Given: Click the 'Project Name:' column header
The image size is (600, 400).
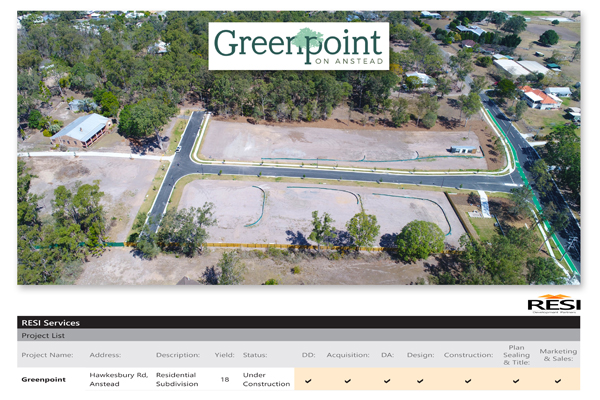Looking at the screenshot, I should click(x=47, y=355).
